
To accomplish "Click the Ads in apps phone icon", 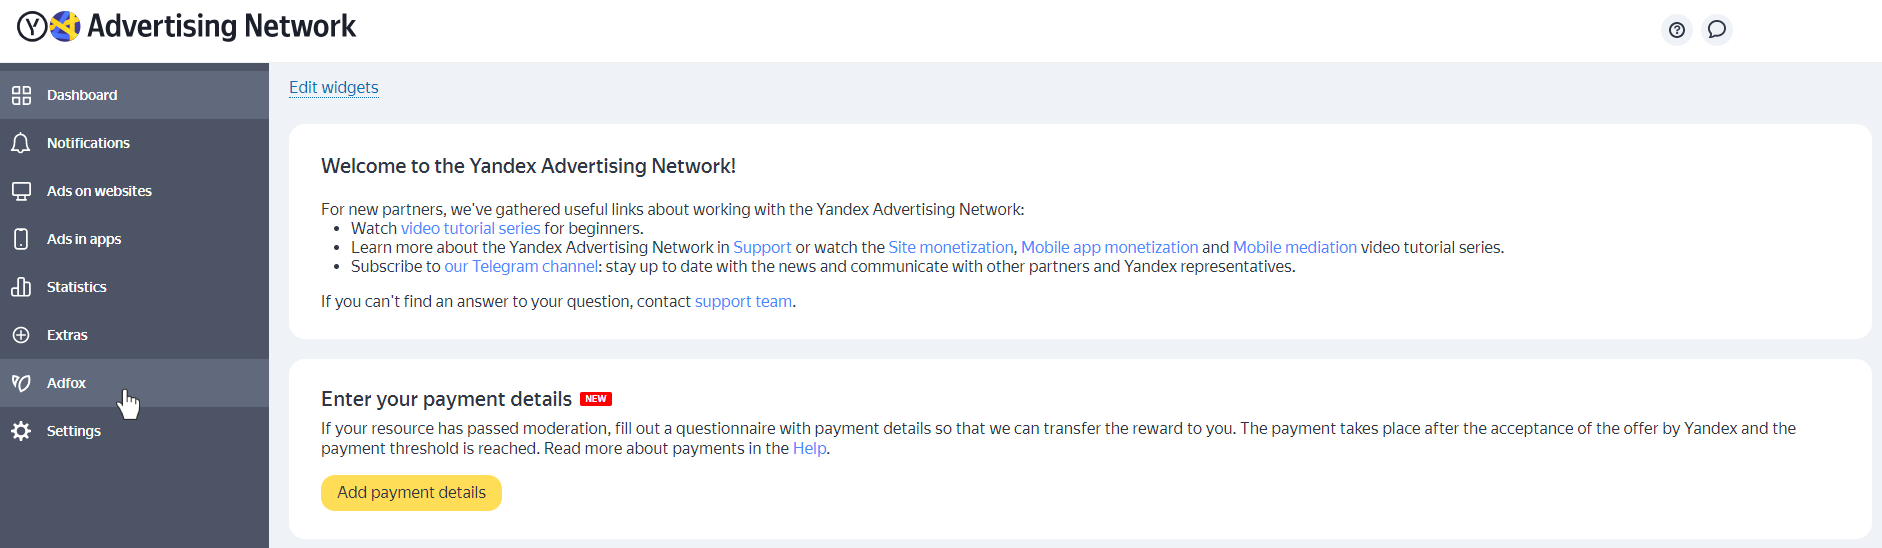I will tap(21, 239).
